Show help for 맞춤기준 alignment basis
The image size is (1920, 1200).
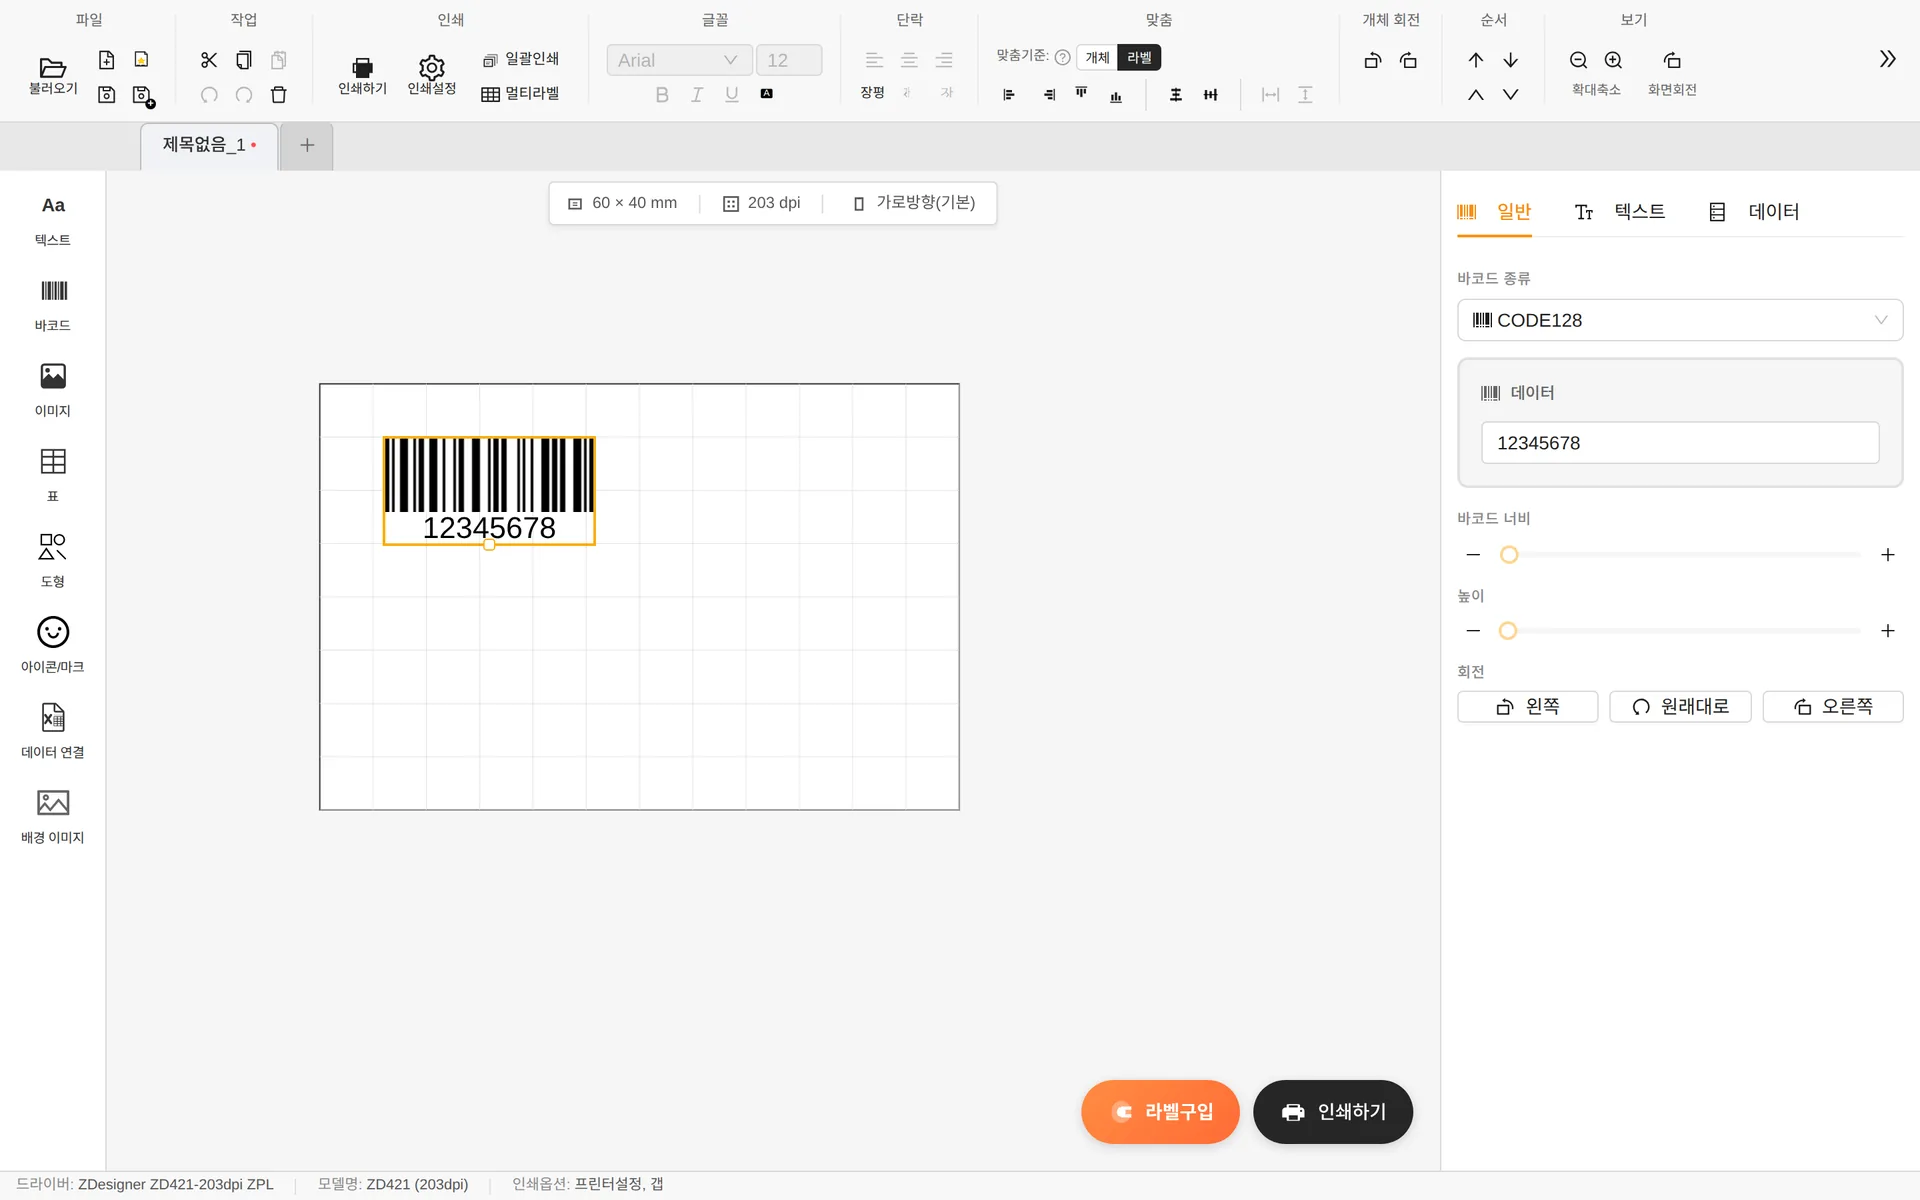[x=1063, y=58]
